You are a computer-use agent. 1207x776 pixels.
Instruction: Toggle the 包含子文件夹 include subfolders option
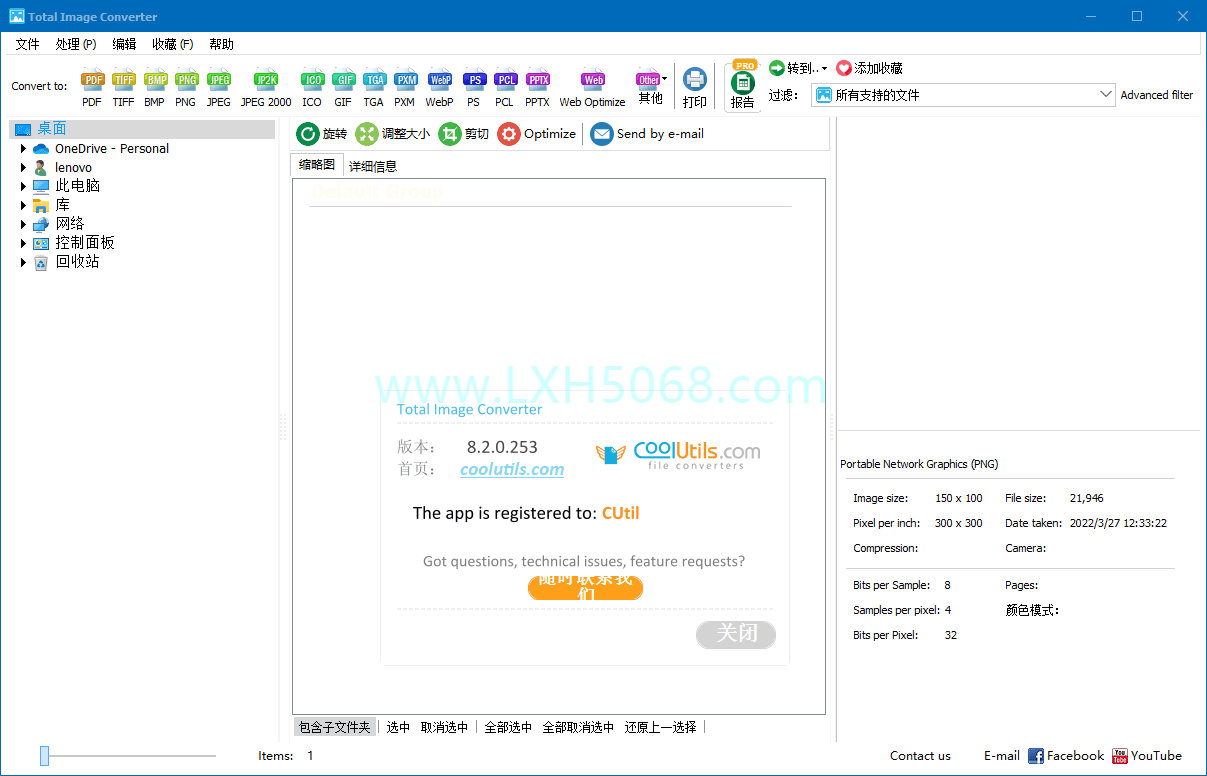point(335,727)
